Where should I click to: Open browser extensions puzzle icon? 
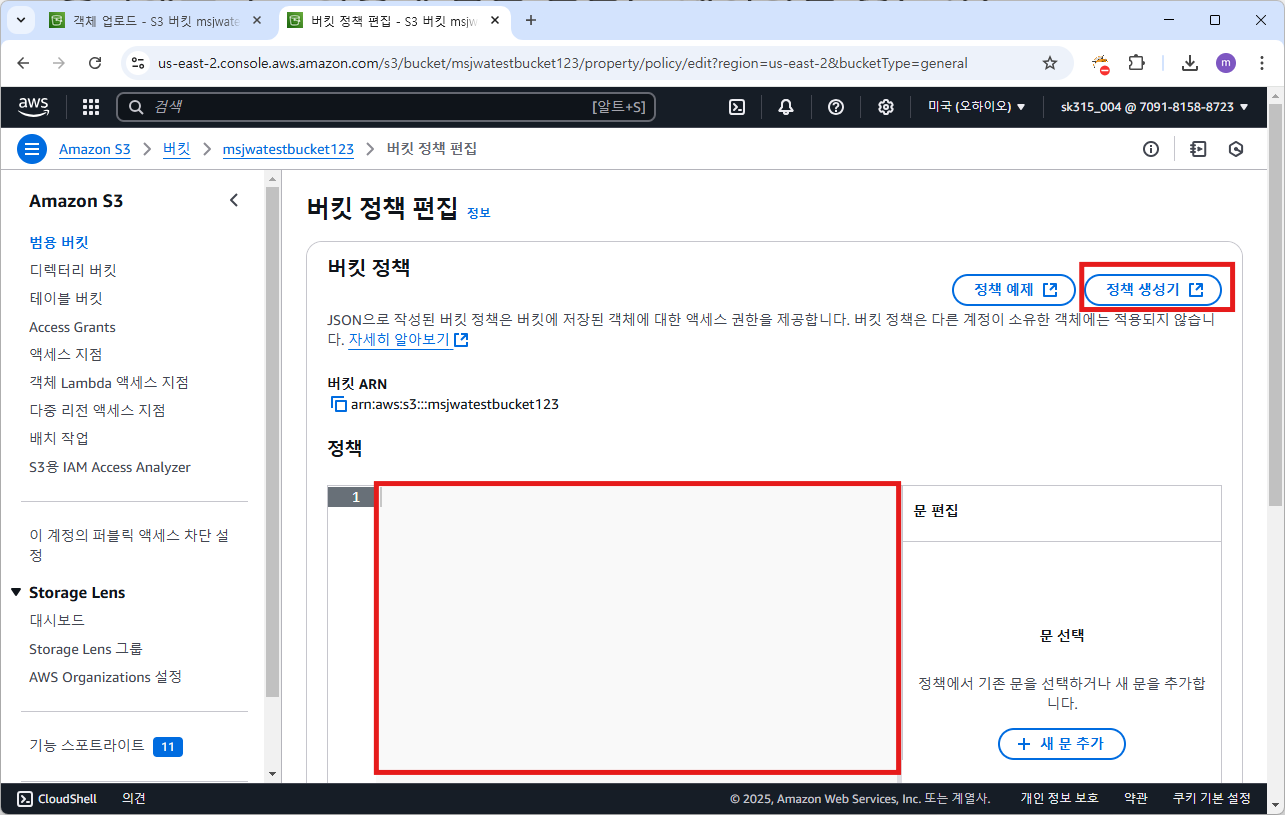1136,63
